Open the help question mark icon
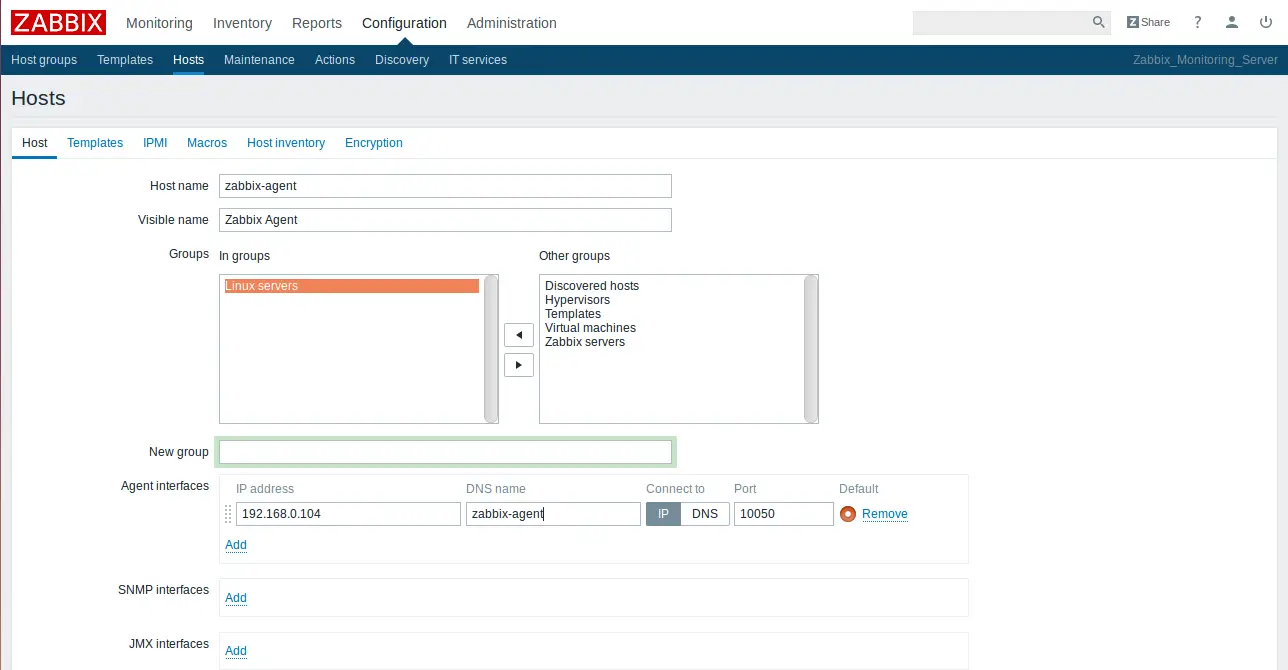Screen dimensions: 1288x670 1198,22
